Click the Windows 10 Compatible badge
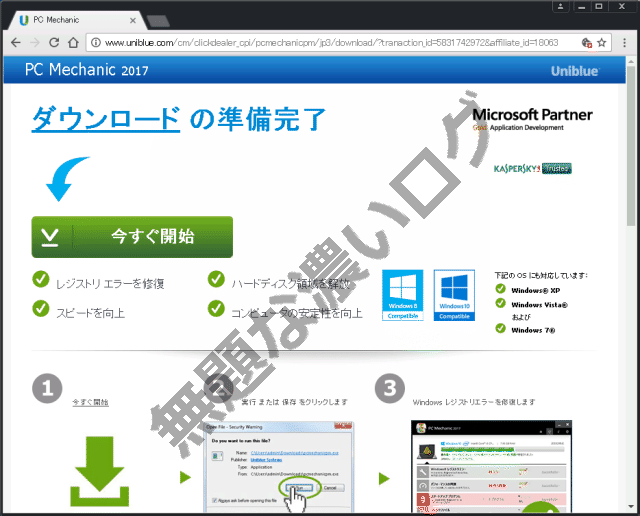 [454, 295]
